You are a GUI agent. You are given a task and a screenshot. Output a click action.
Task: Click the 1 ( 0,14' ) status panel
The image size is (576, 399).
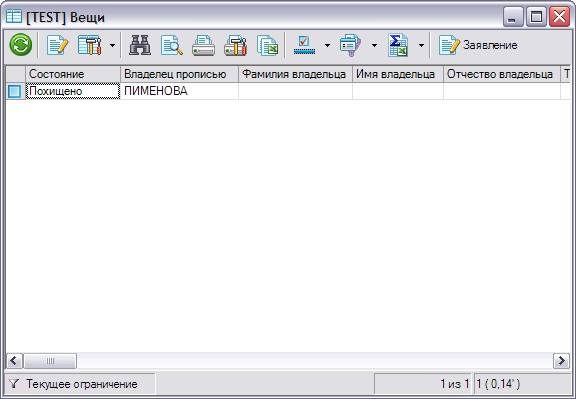pos(522,384)
